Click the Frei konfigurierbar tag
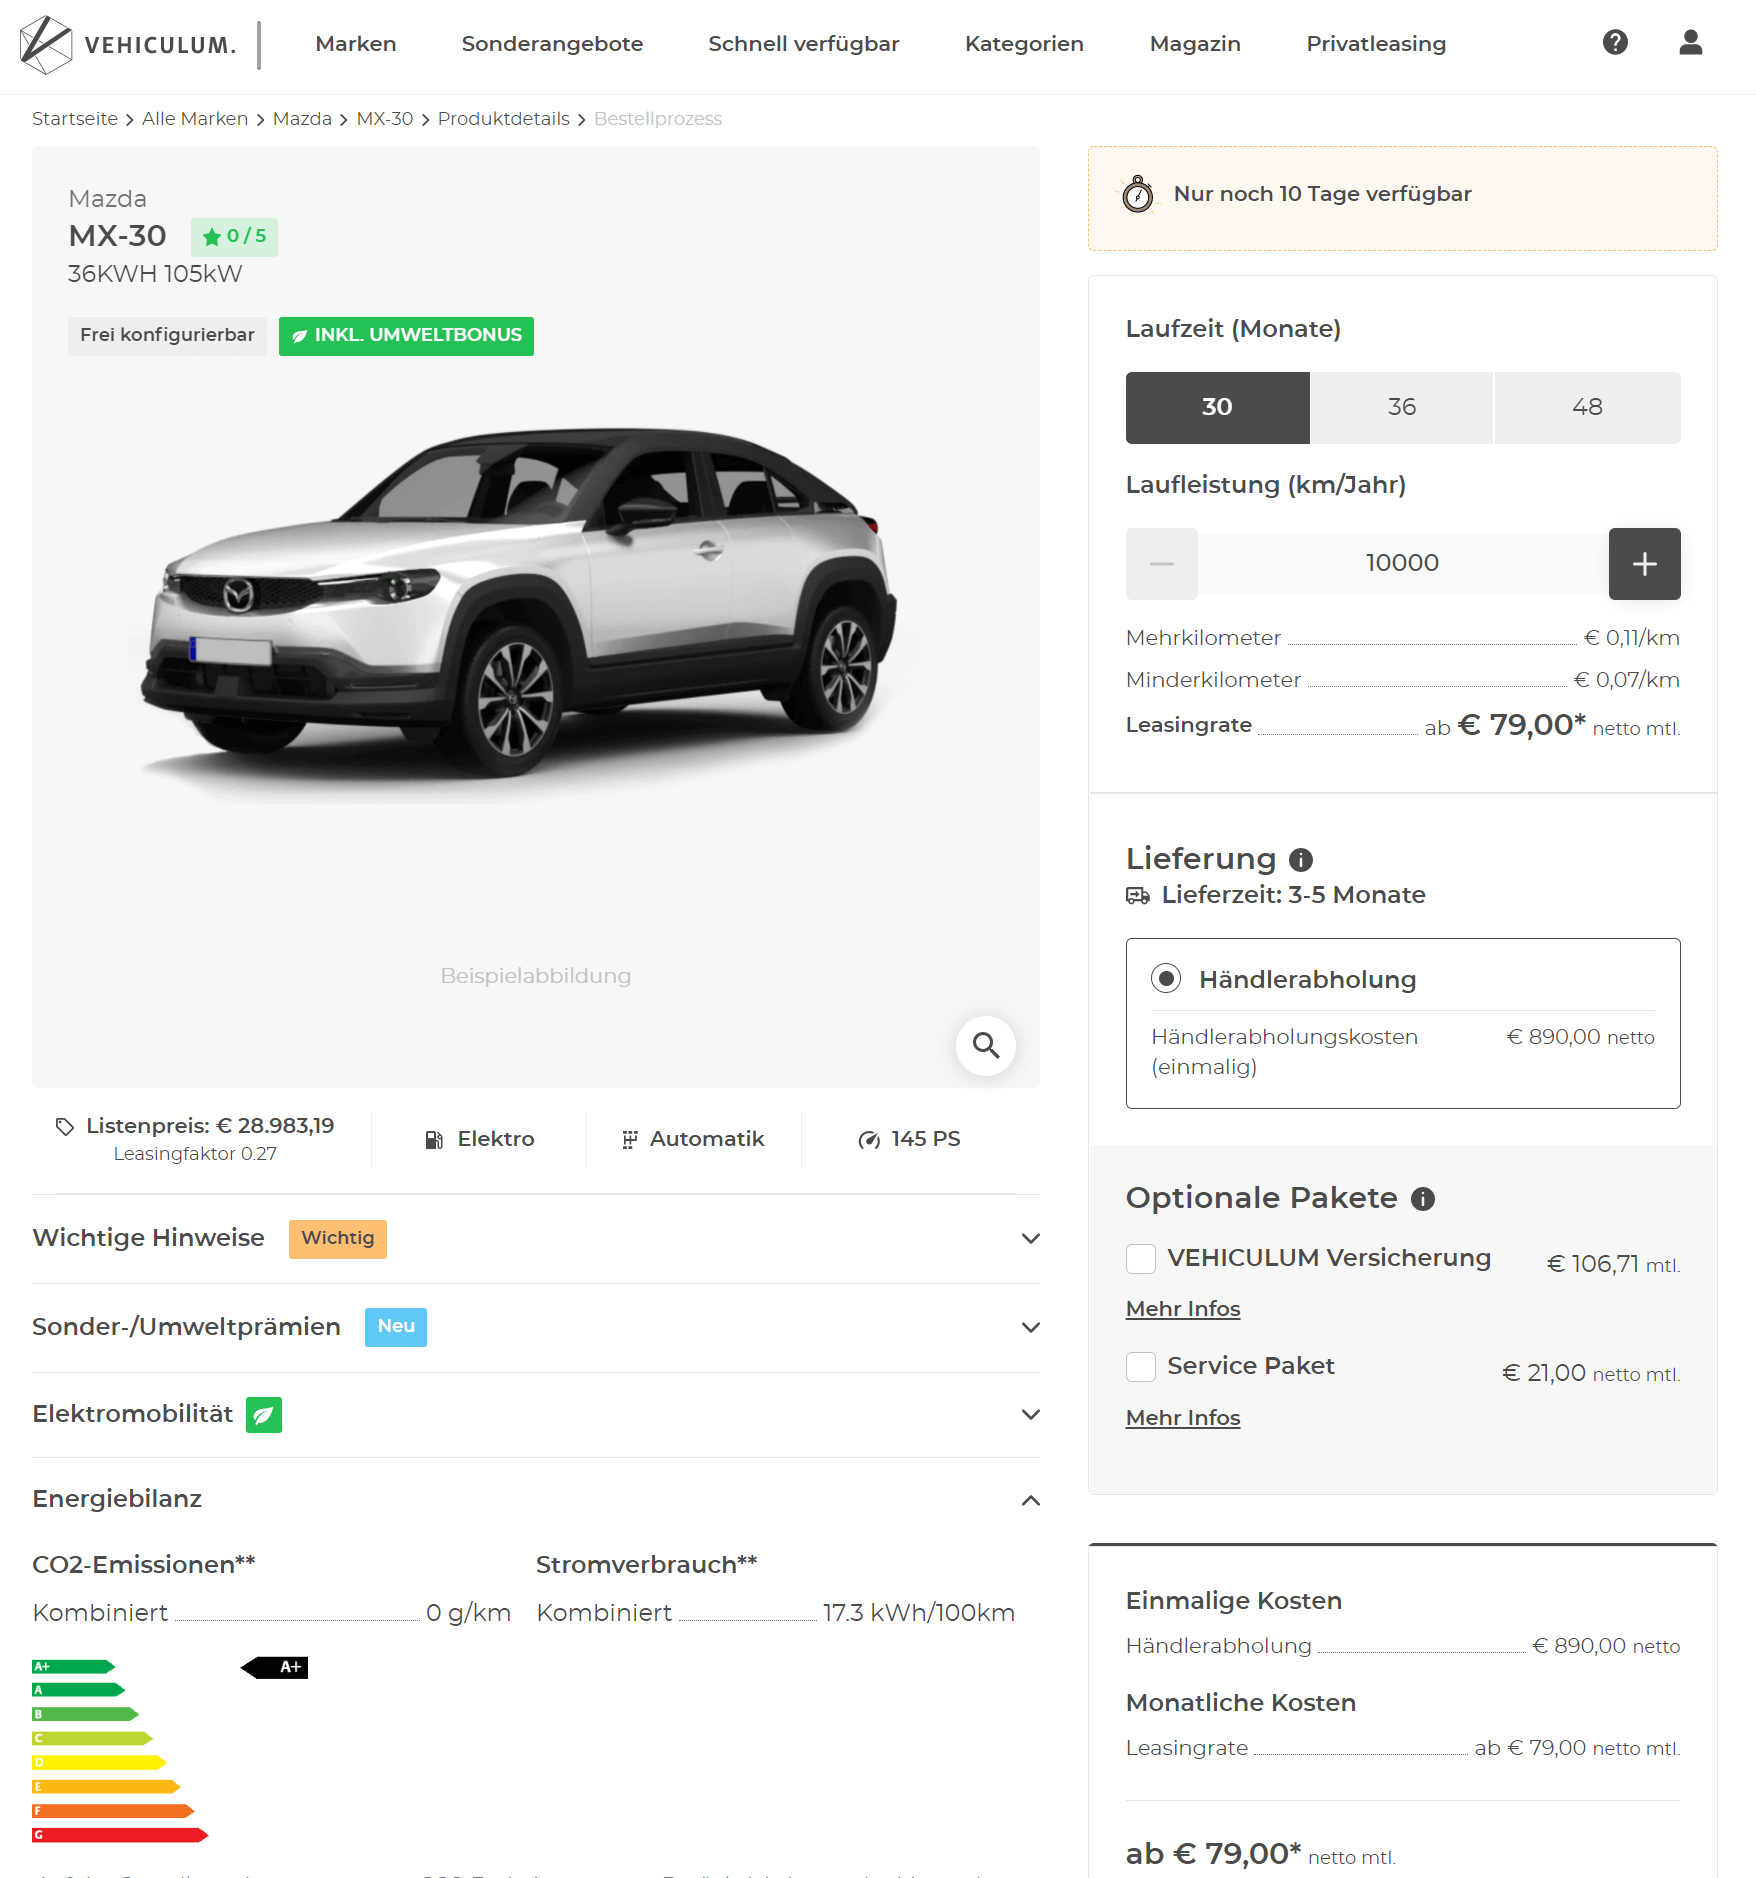The width and height of the screenshot is (1756, 1878). [x=167, y=336]
